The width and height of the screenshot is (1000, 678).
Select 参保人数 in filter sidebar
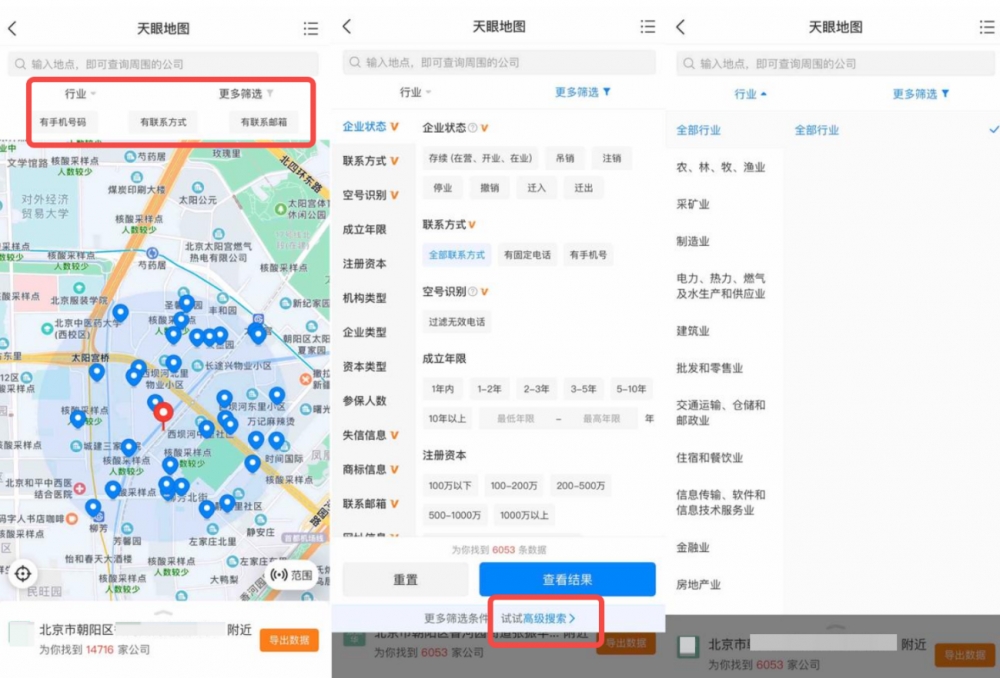tap(364, 401)
